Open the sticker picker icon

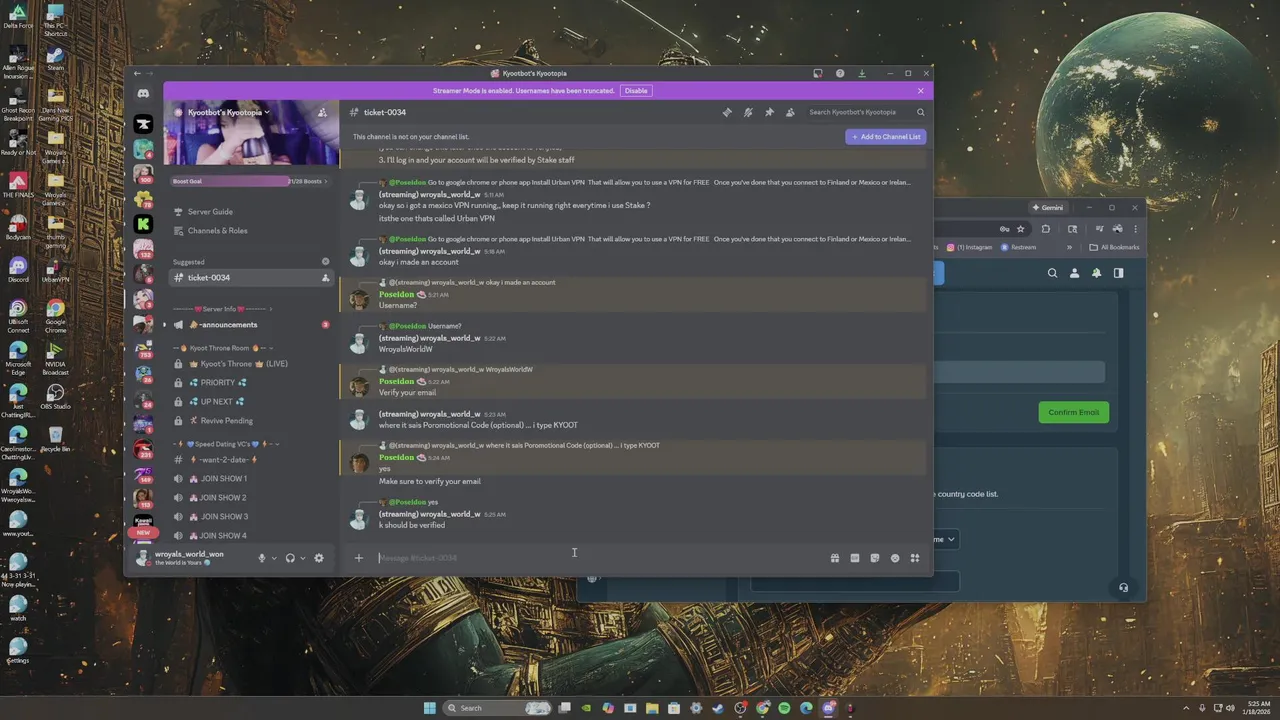click(x=875, y=558)
